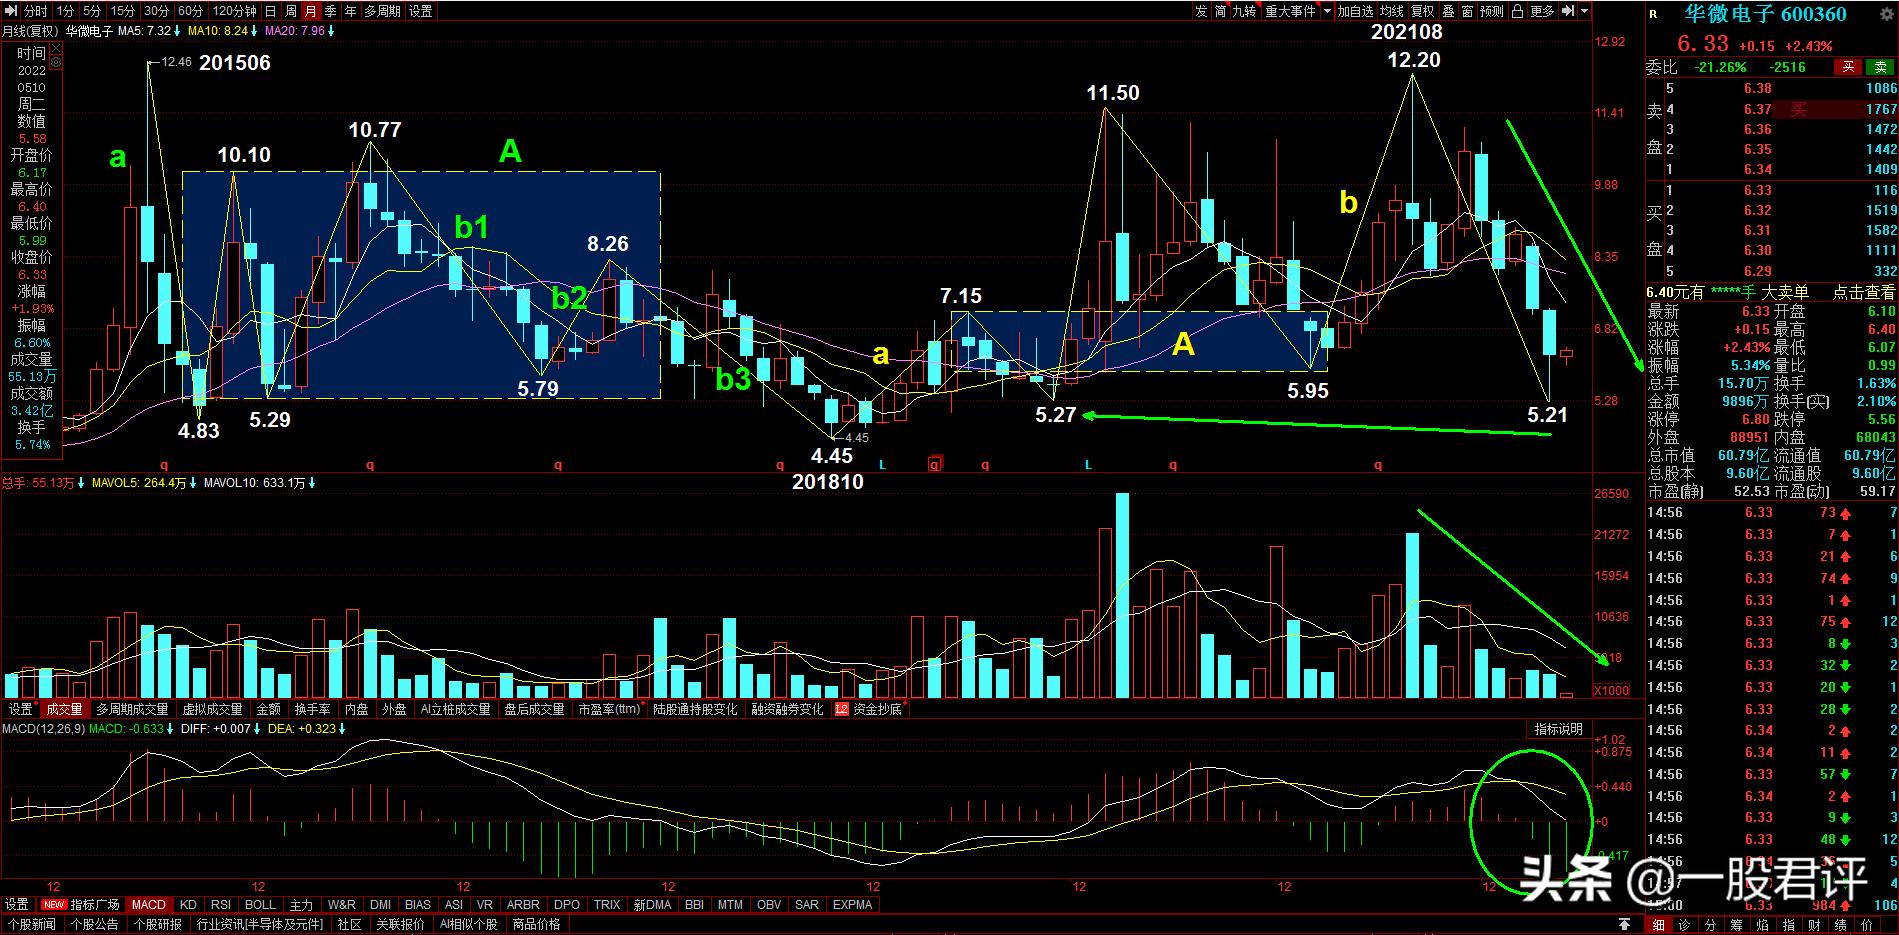Switch chart to 季 quarterly period
The width and height of the screenshot is (1899, 935).
coord(331,11)
